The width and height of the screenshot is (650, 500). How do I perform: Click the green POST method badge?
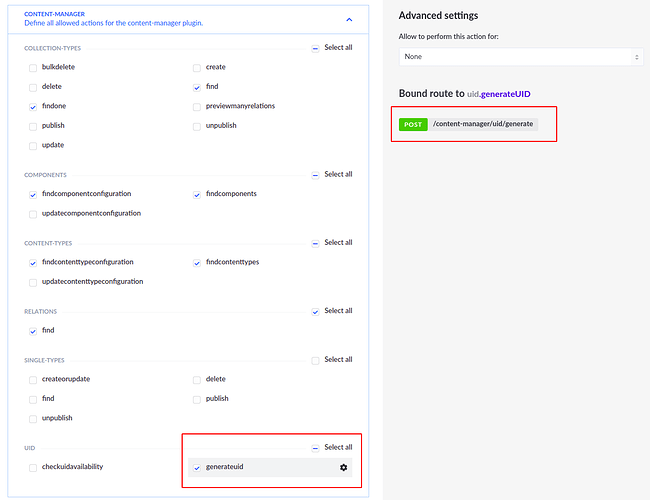[412, 124]
